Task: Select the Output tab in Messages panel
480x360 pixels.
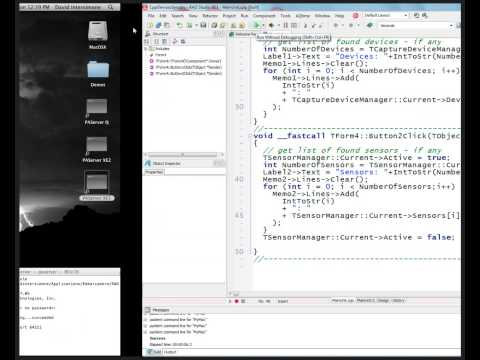Action: (x=170, y=352)
